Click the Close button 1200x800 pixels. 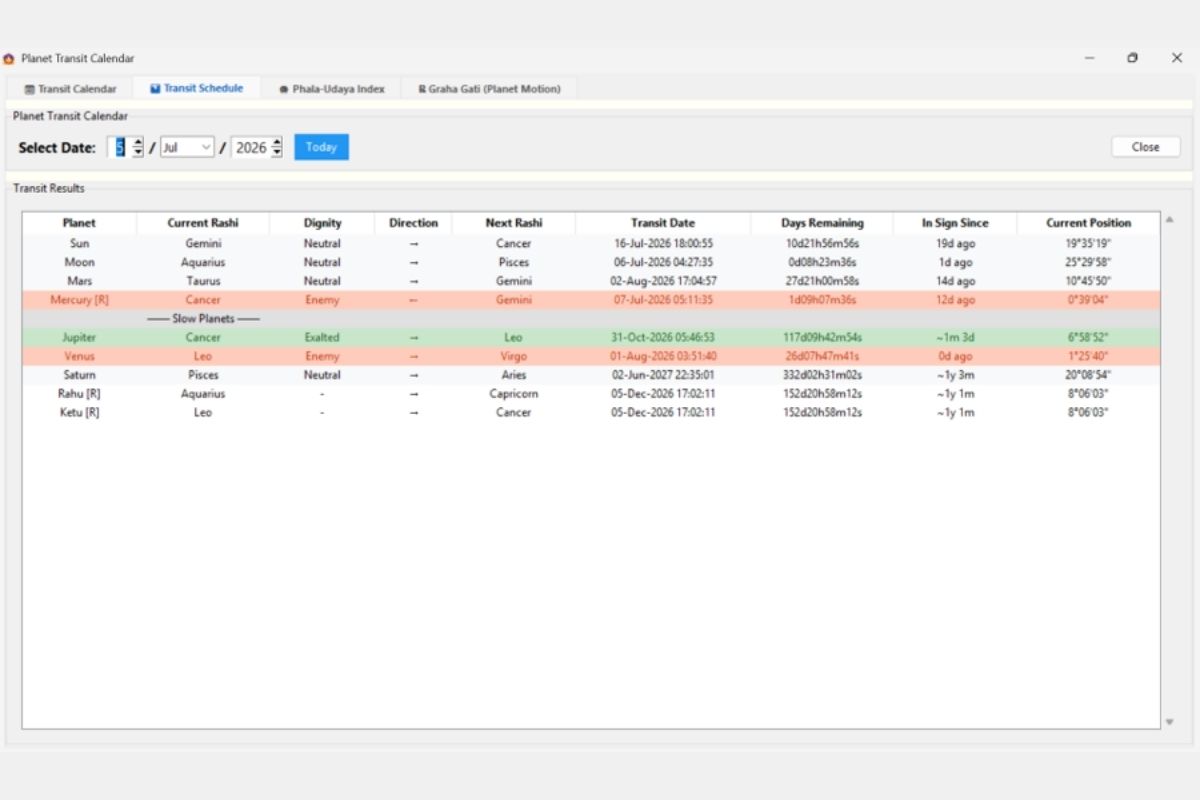(1146, 147)
